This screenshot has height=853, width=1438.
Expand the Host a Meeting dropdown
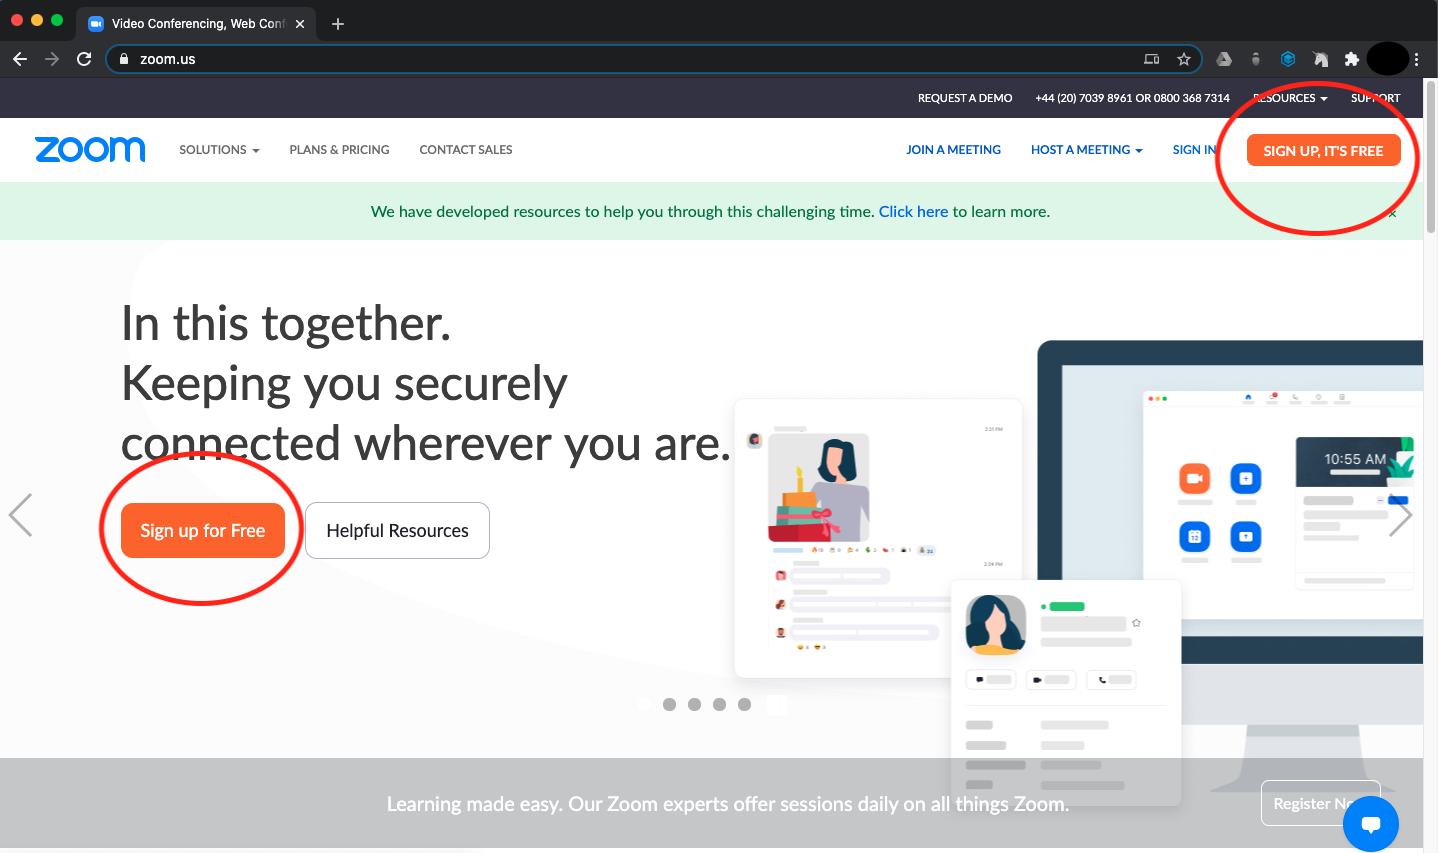1086,150
